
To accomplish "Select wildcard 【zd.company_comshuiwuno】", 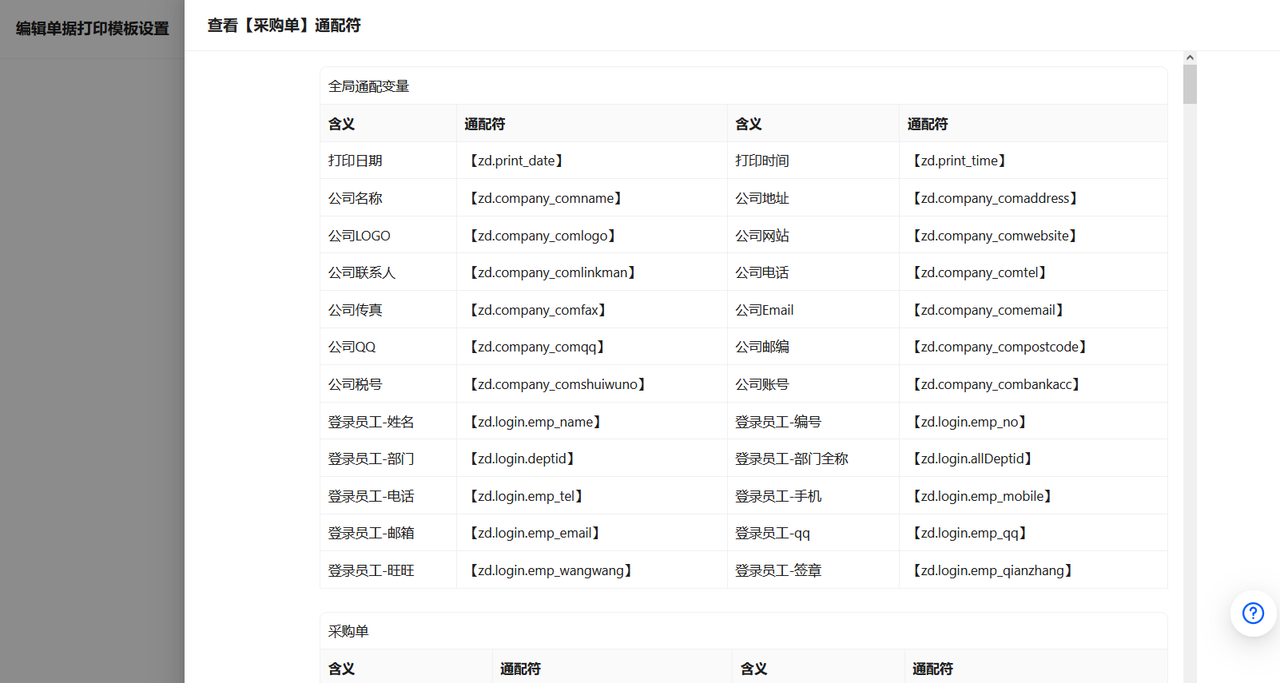I will [557, 385].
